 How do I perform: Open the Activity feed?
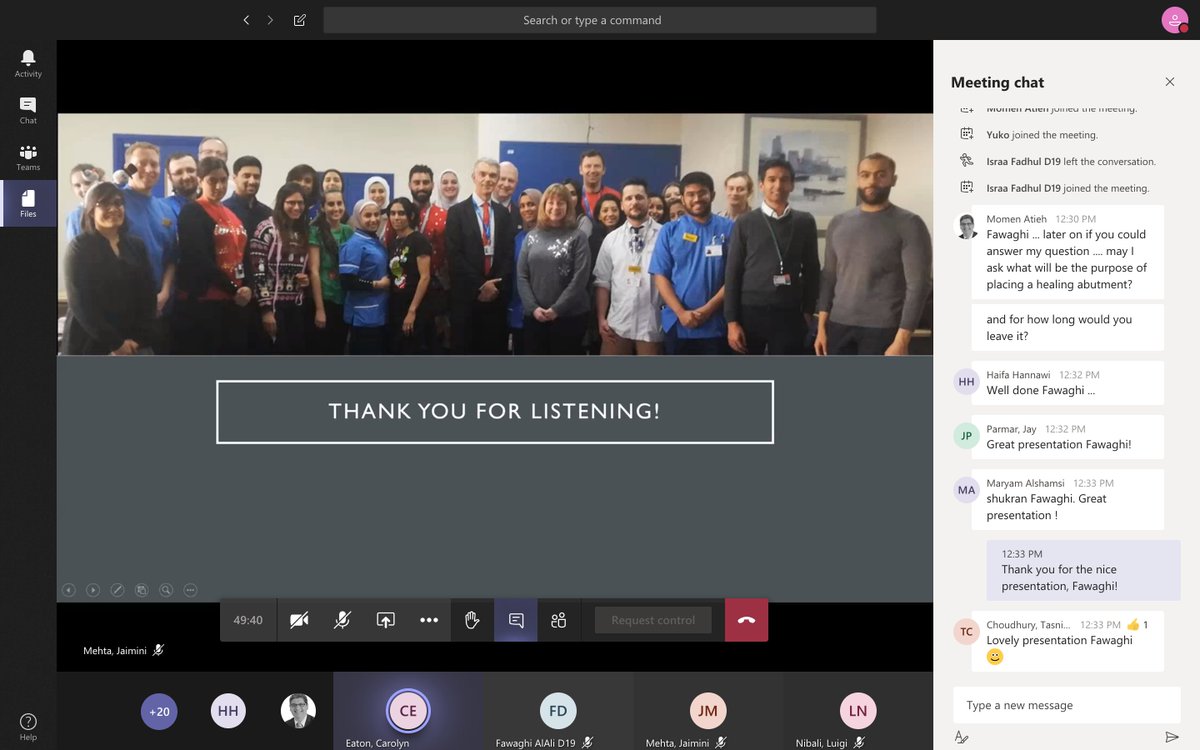pyautogui.click(x=28, y=63)
